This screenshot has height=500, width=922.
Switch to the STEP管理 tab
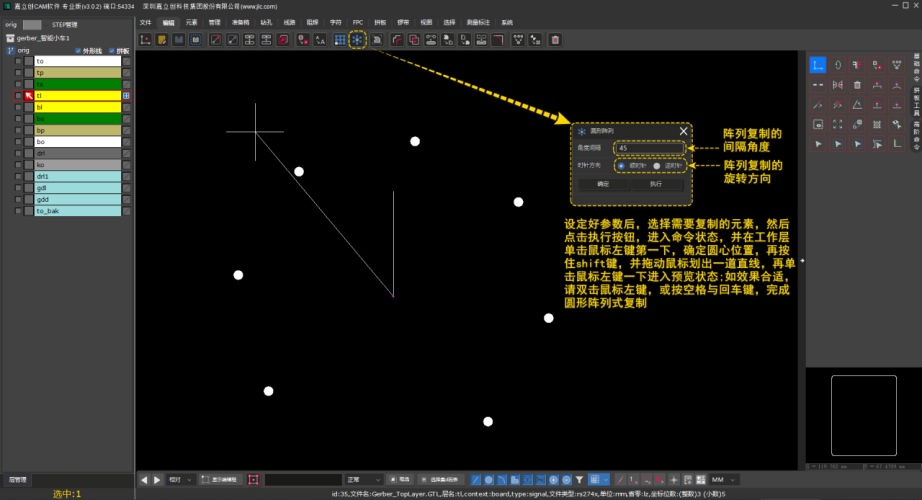point(64,25)
